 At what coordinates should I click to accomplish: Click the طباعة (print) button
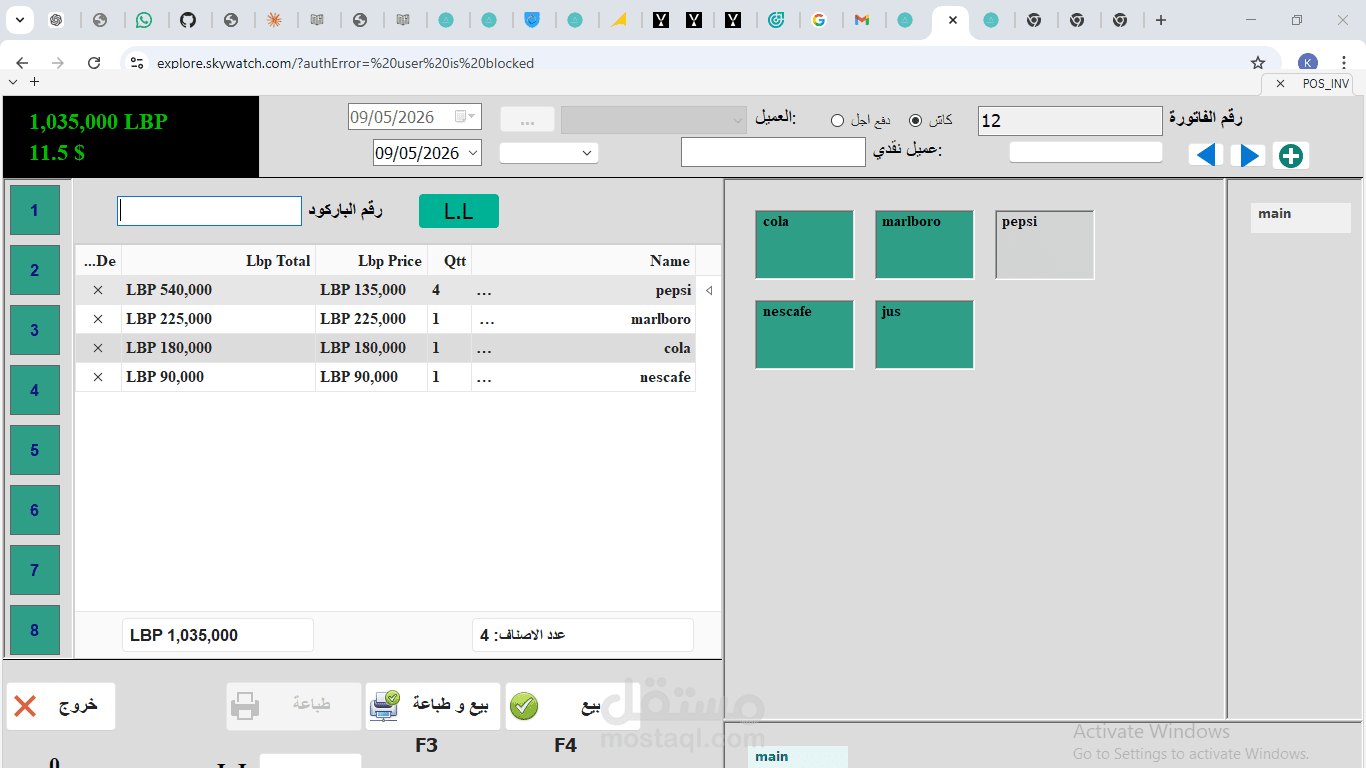pos(293,706)
